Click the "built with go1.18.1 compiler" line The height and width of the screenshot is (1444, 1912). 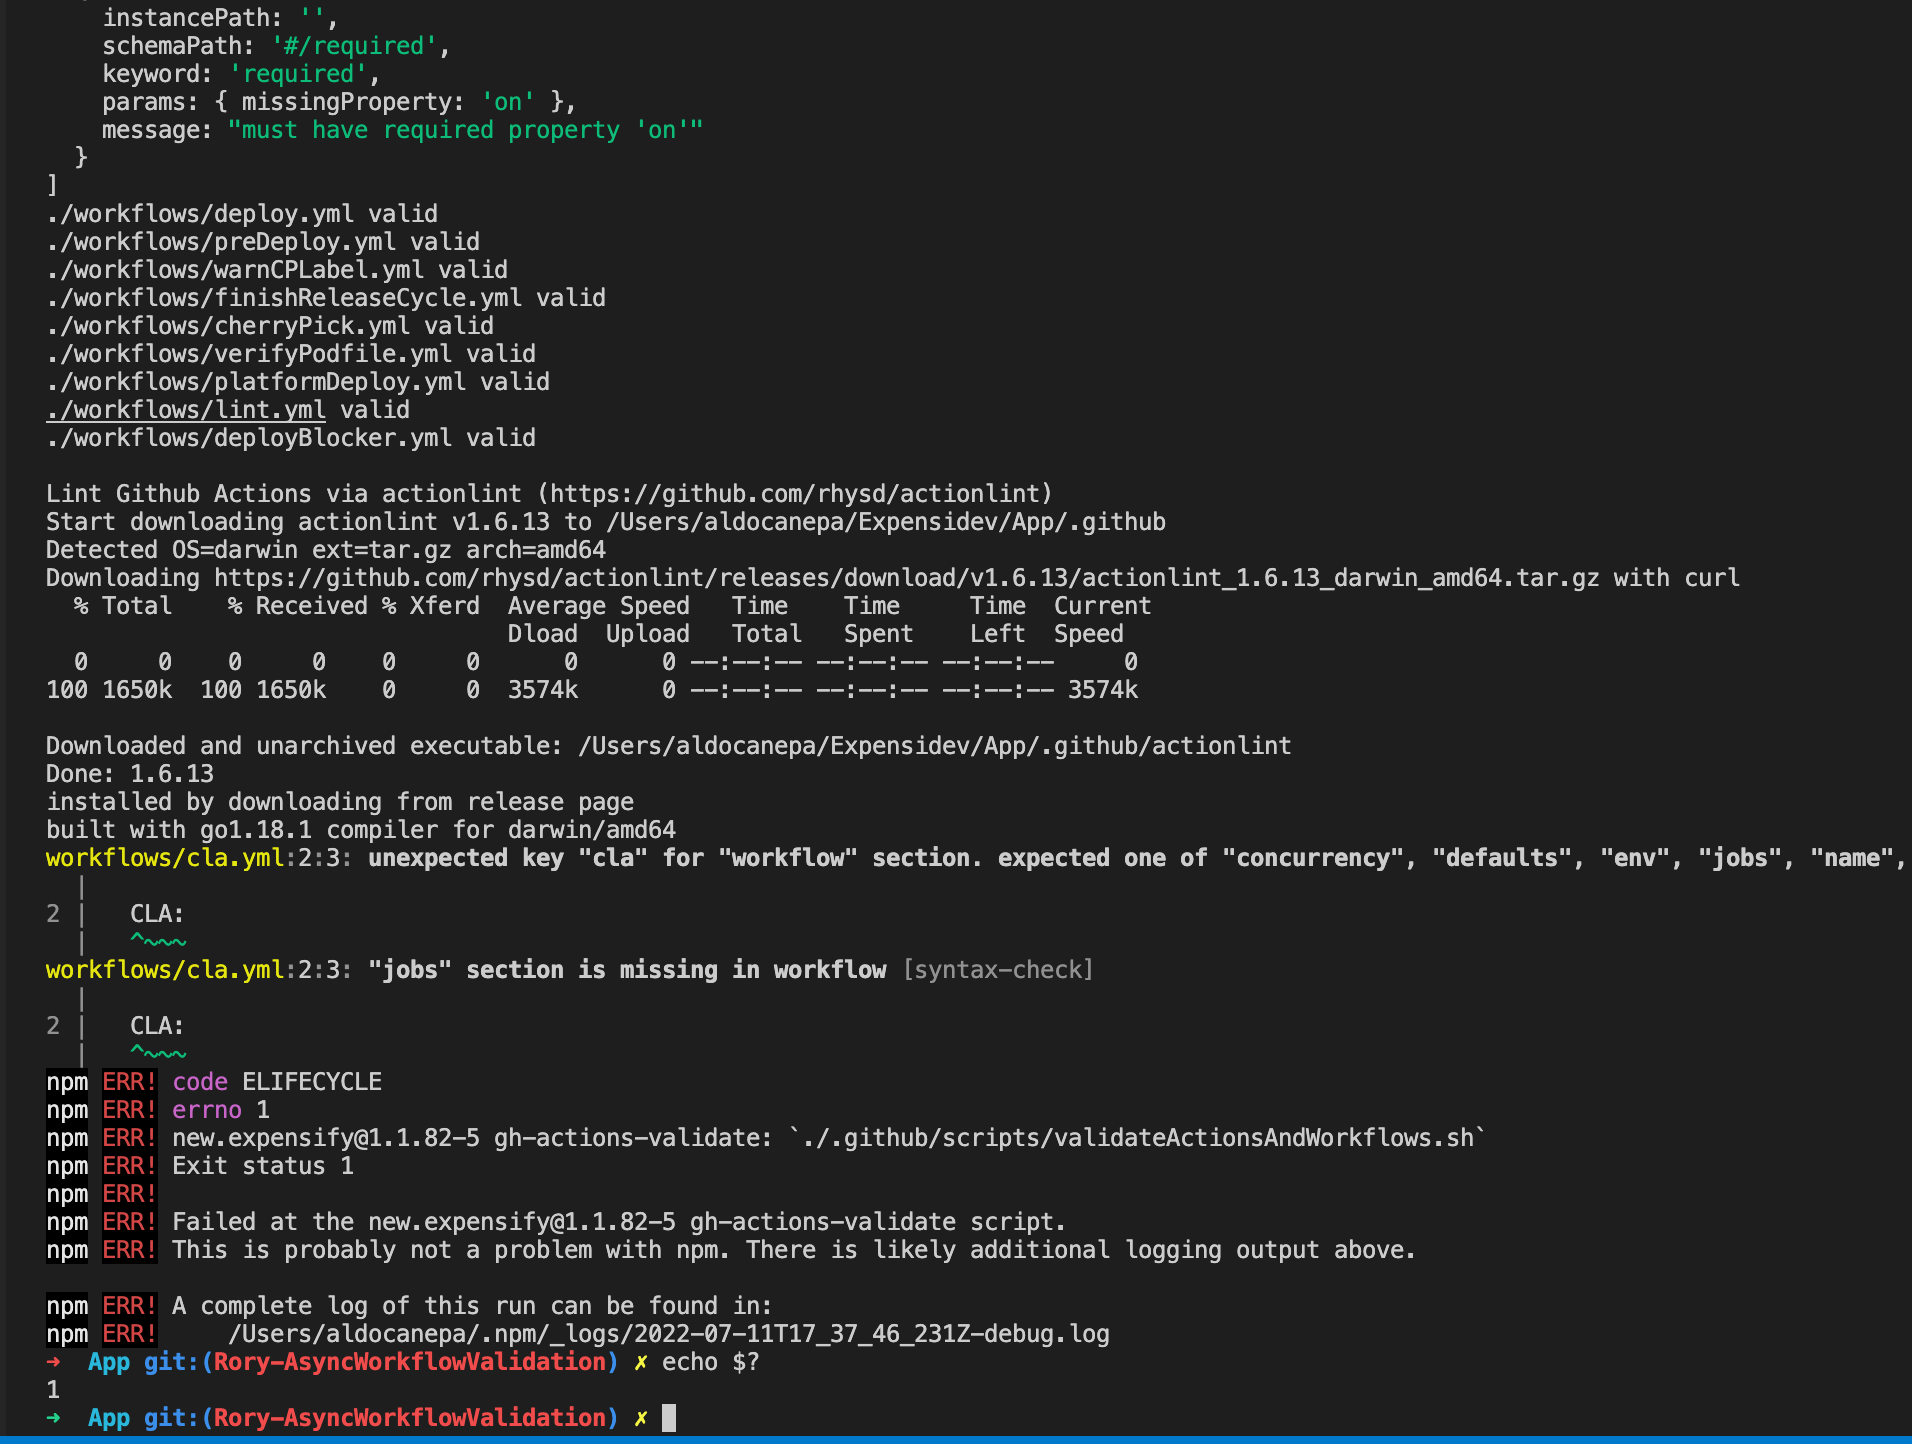coord(361,830)
